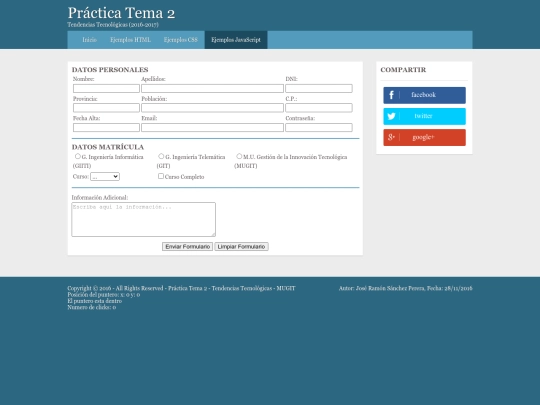Focus the Email input field
The height and width of the screenshot is (405, 540).
(x=212, y=127)
